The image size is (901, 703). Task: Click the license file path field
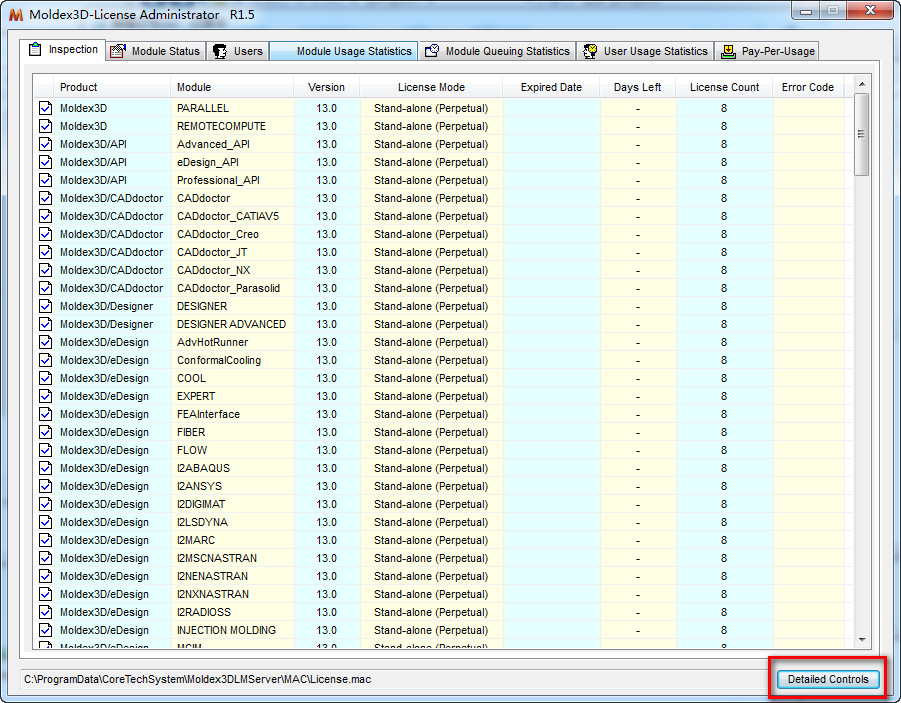(x=394, y=679)
